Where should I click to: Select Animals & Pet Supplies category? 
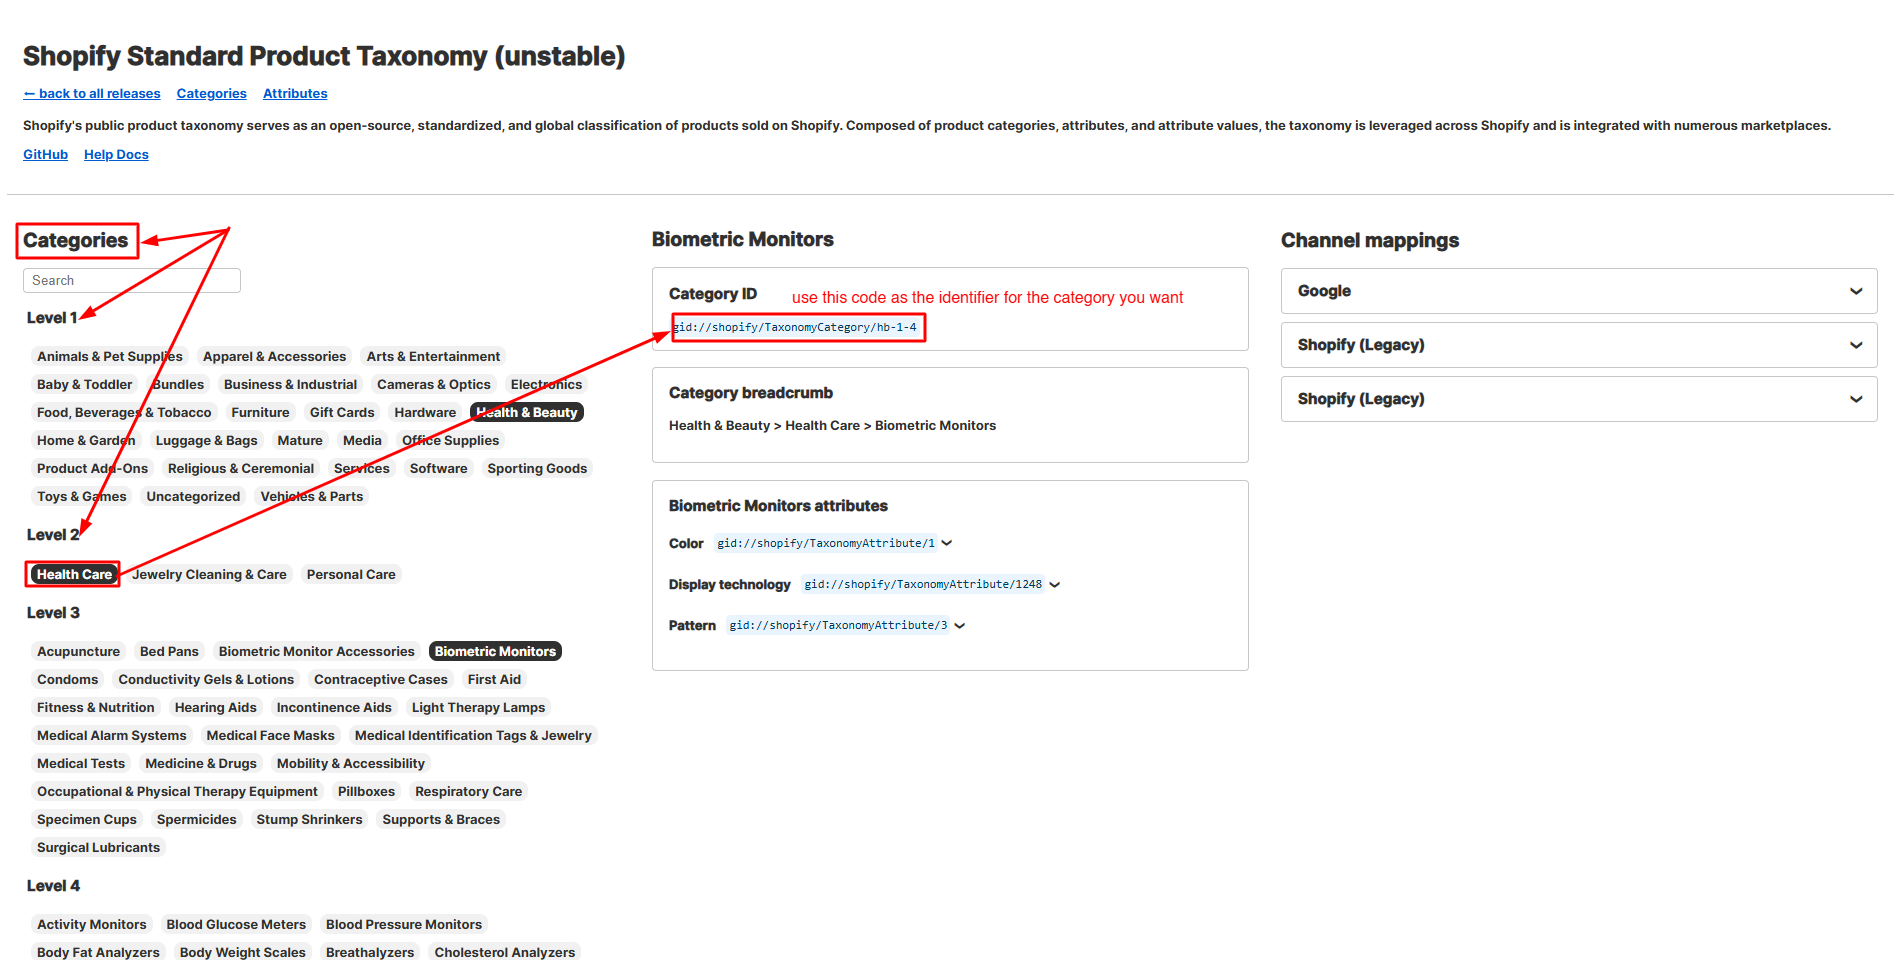[110, 356]
